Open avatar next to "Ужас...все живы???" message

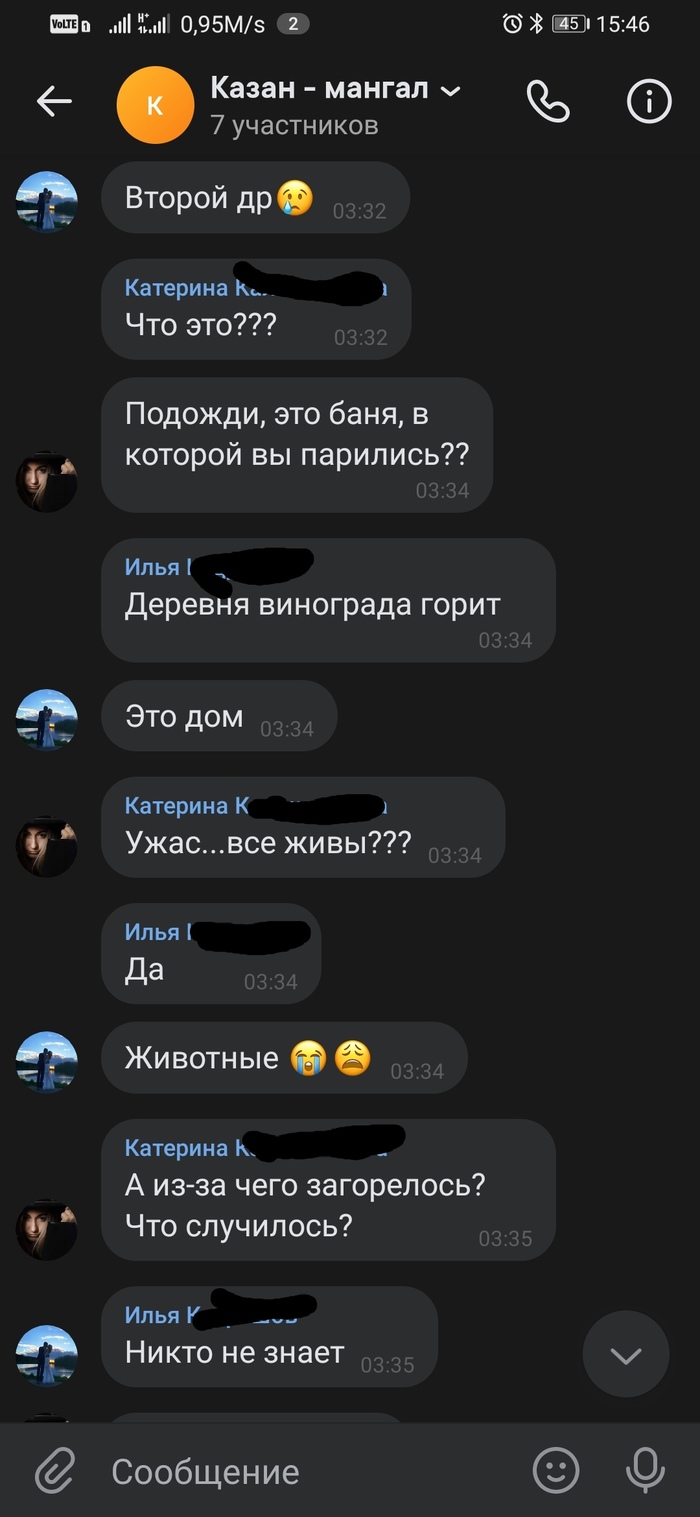46,847
